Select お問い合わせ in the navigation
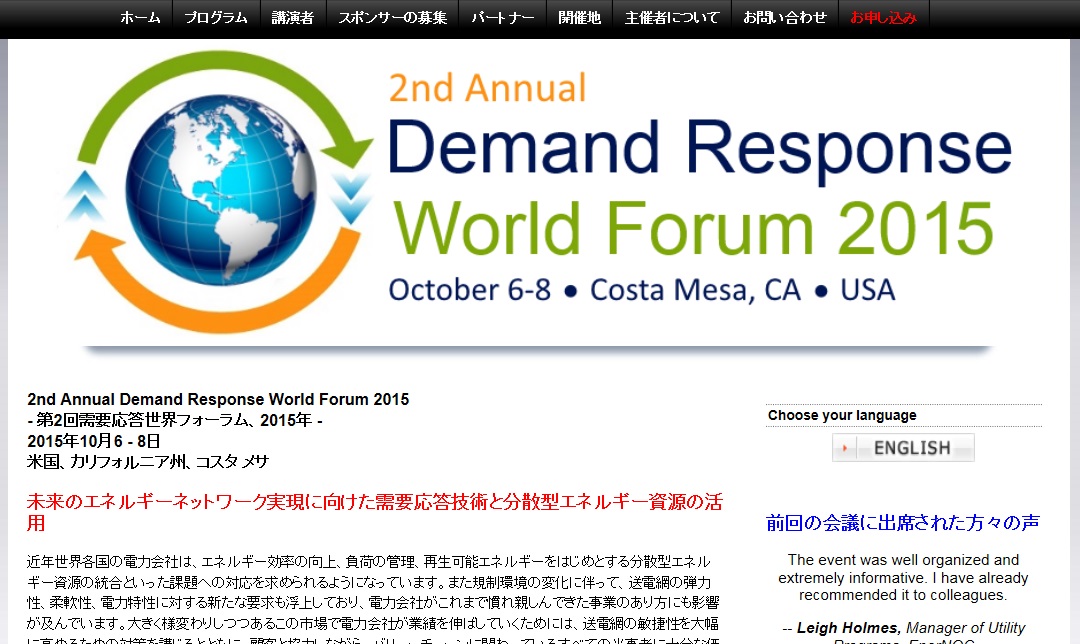Viewport: 1080px width, 644px height. [x=785, y=18]
